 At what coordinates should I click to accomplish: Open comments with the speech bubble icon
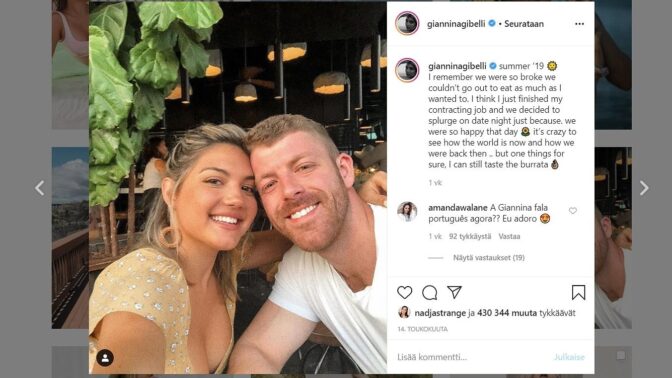[x=429, y=293]
